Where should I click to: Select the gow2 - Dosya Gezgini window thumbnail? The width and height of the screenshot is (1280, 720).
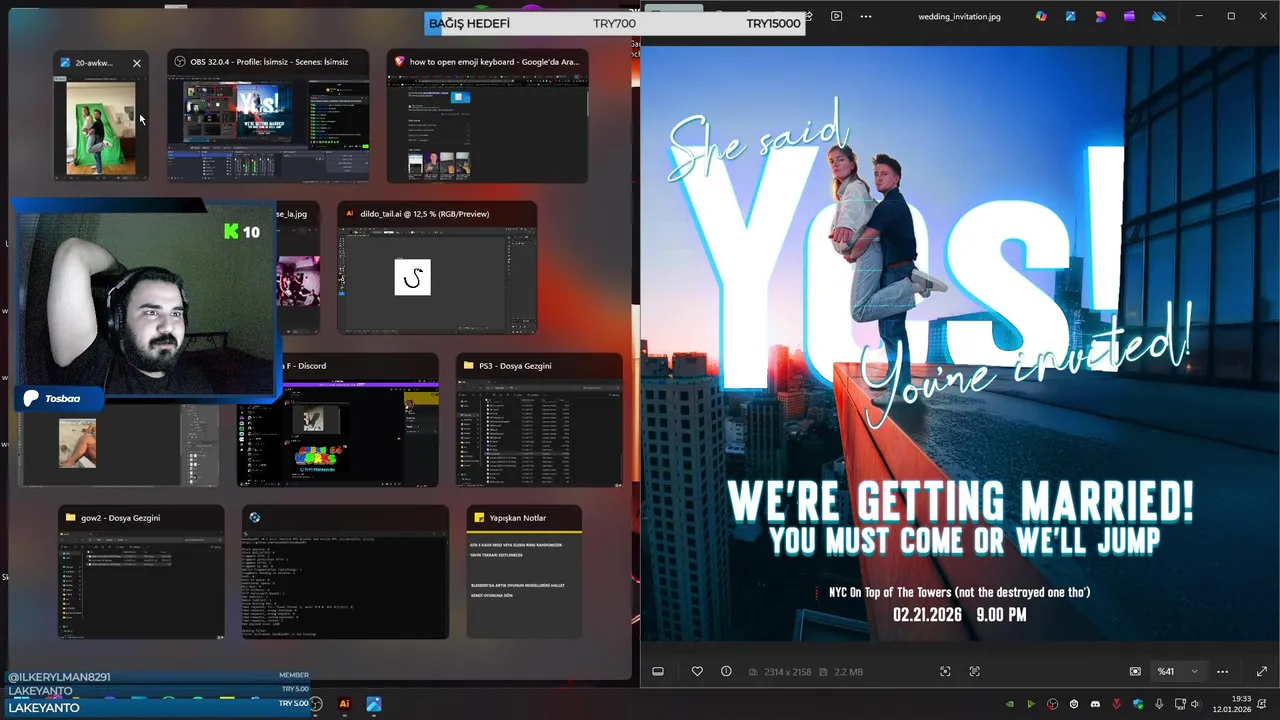tap(141, 572)
